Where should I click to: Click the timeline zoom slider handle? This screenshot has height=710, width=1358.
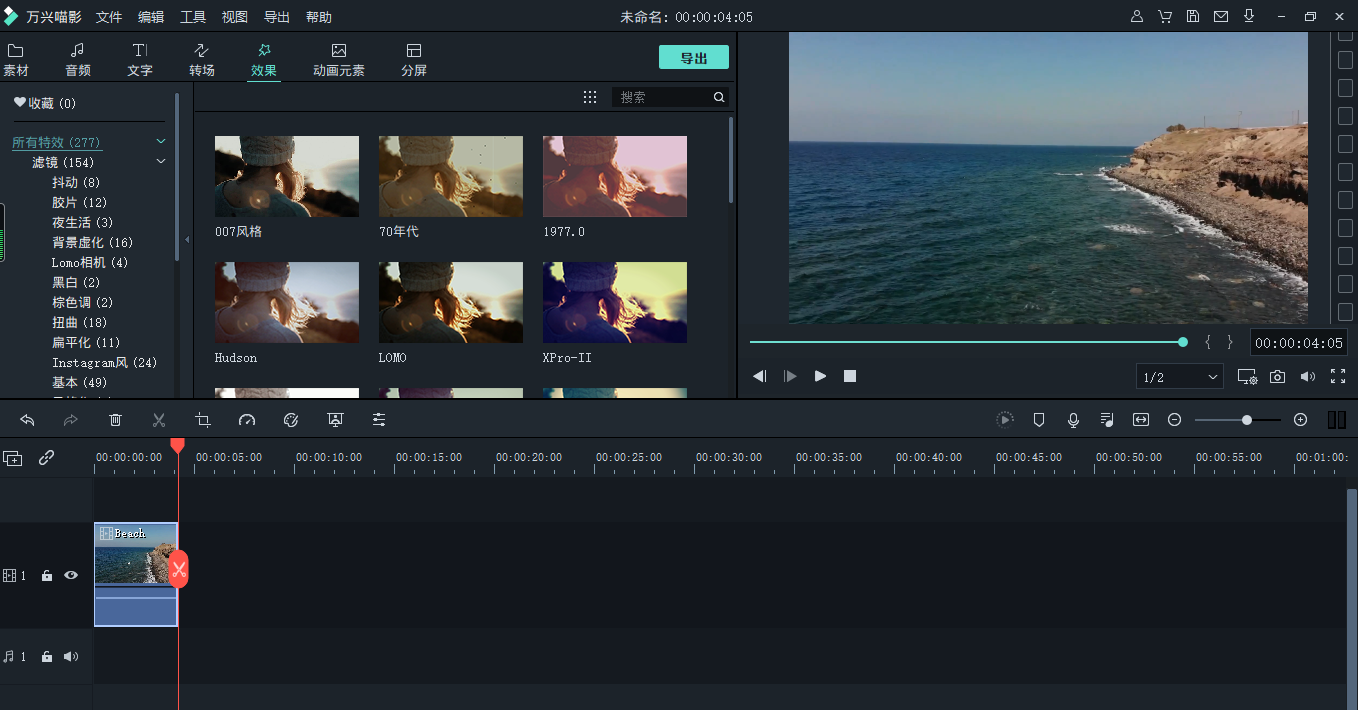coord(1247,420)
